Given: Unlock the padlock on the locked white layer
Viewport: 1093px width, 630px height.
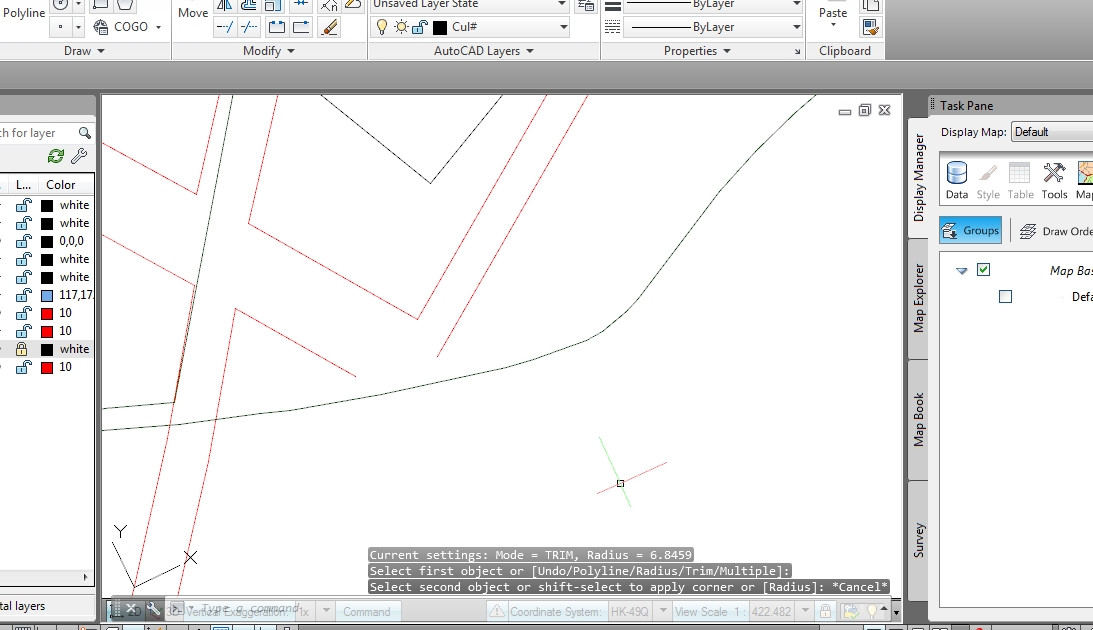Looking at the screenshot, I should click(x=23, y=348).
